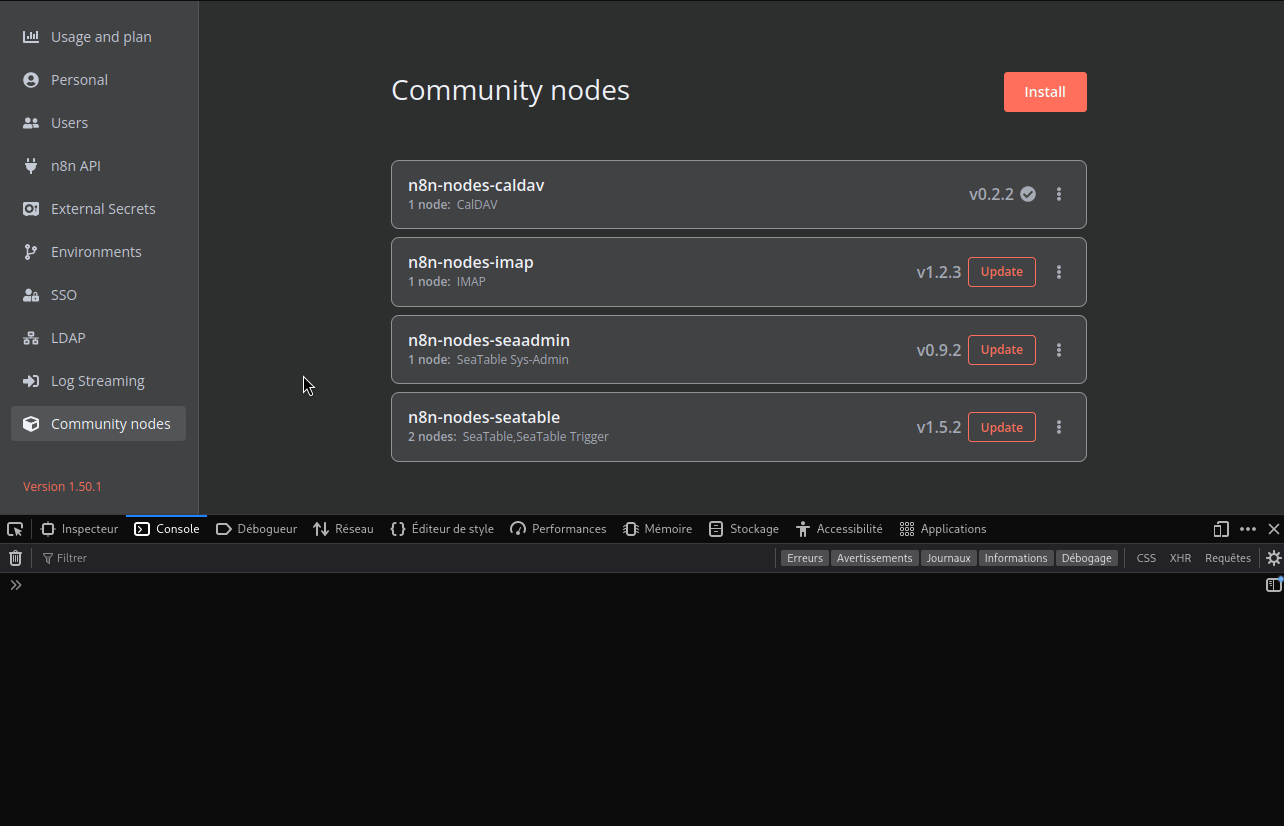Open Personal settings page
The image size is (1284, 826).
pos(98,80)
